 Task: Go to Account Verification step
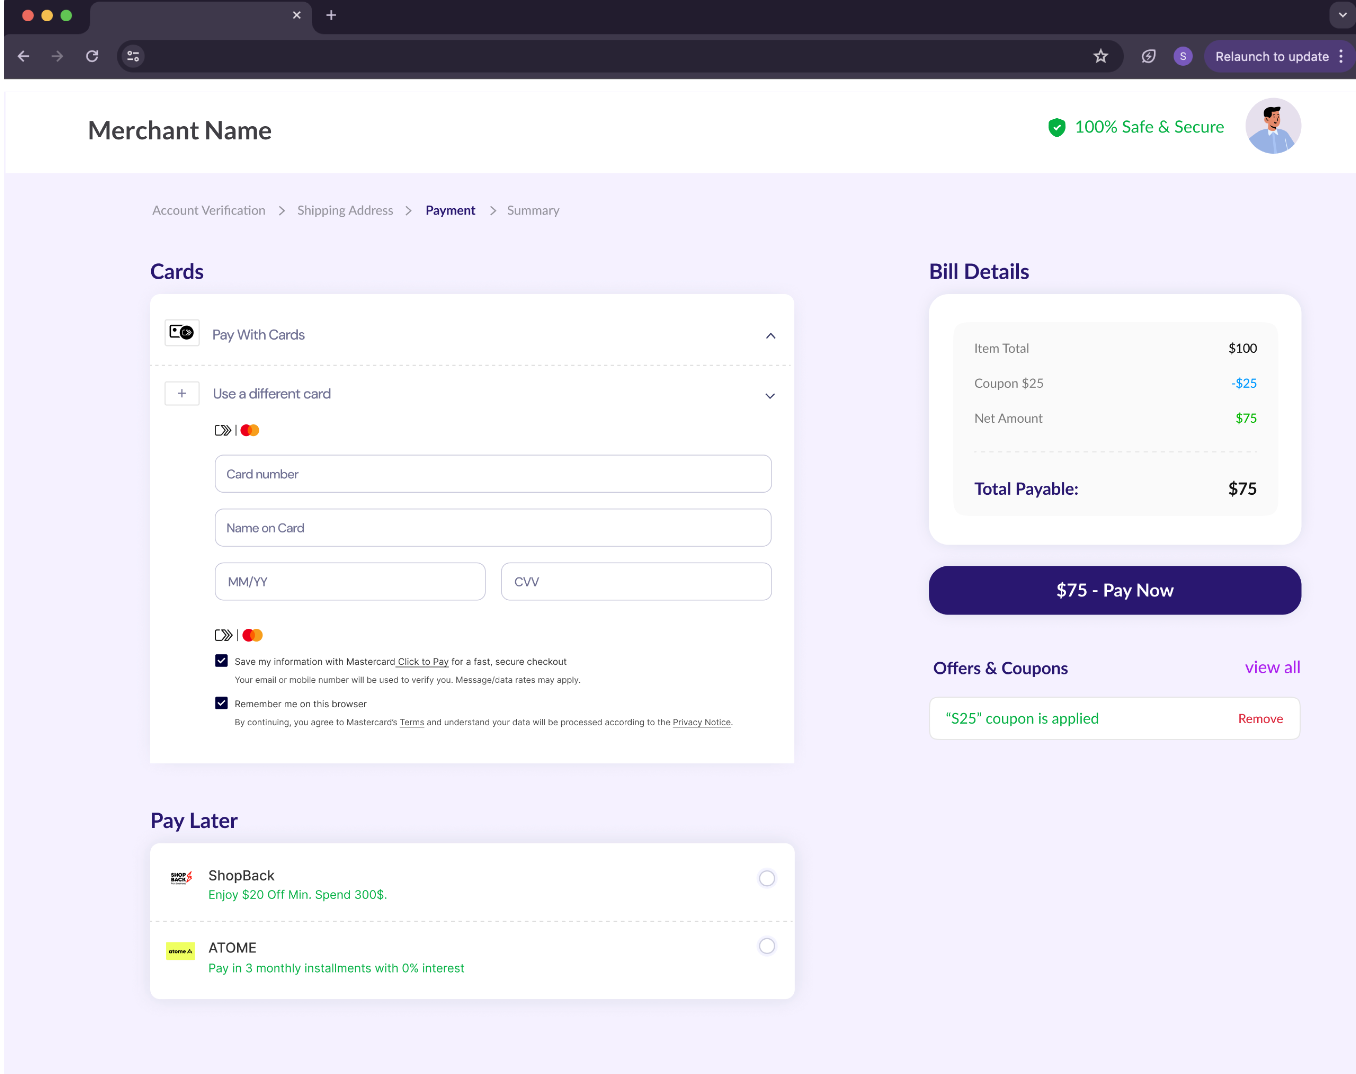(x=209, y=210)
